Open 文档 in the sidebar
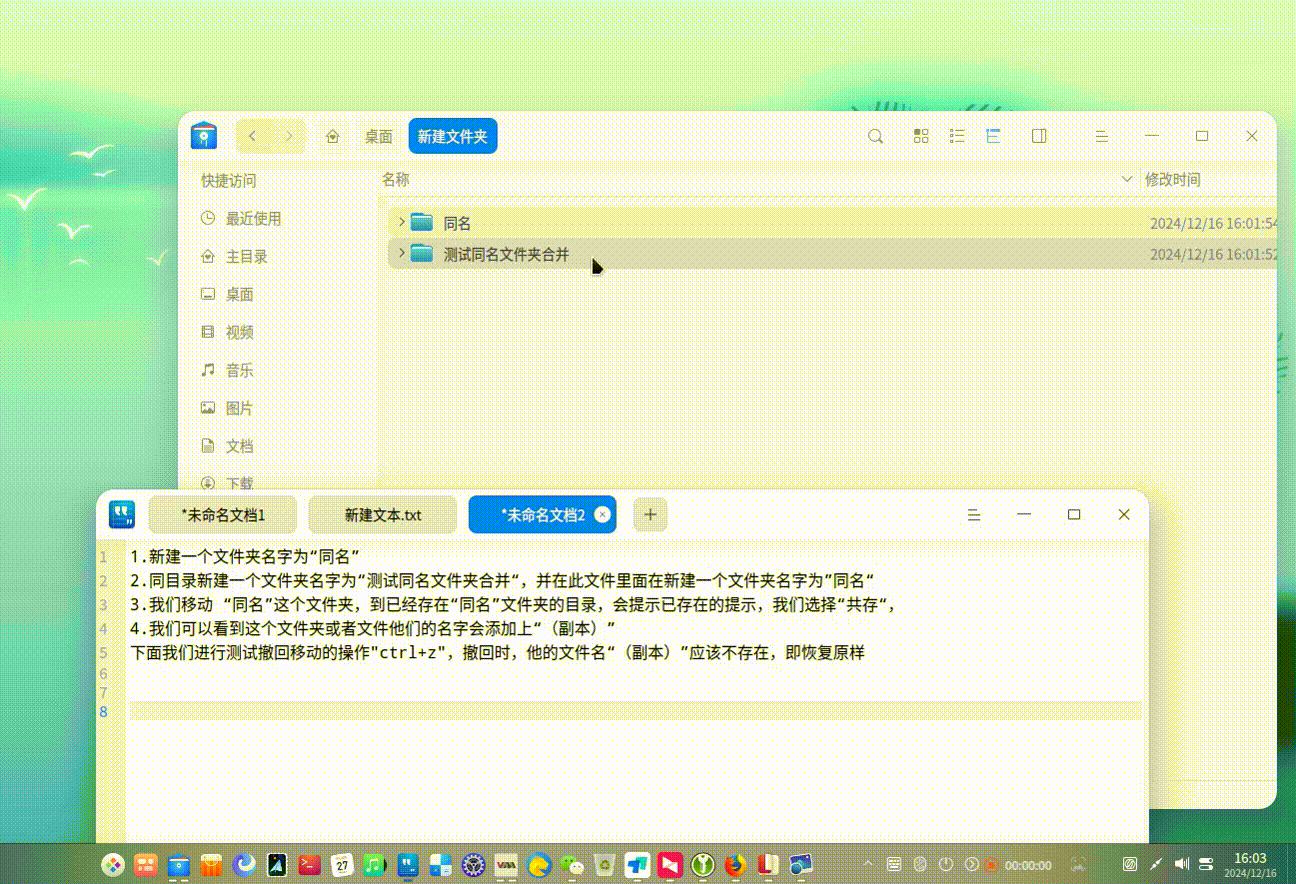This screenshot has height=884, width=1296. (x=227, y=446)
